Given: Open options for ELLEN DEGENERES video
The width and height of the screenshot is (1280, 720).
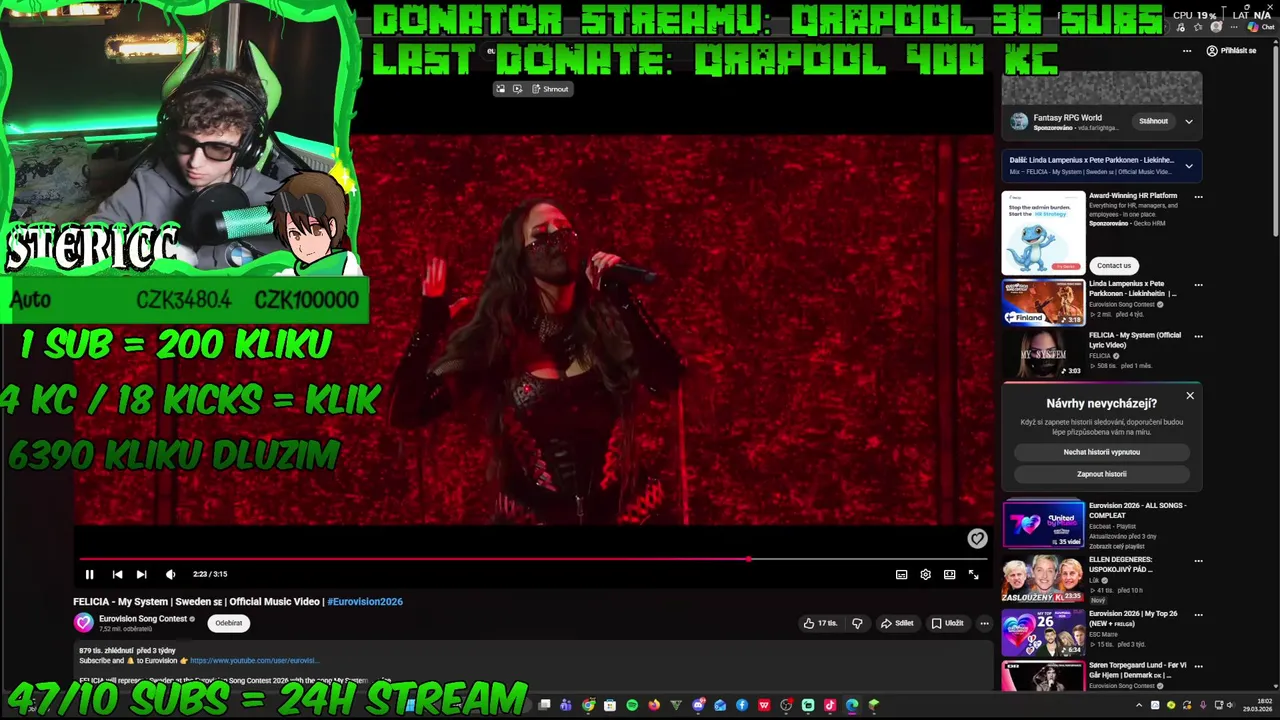Looking at the screenshot, I should point(1198,561).
